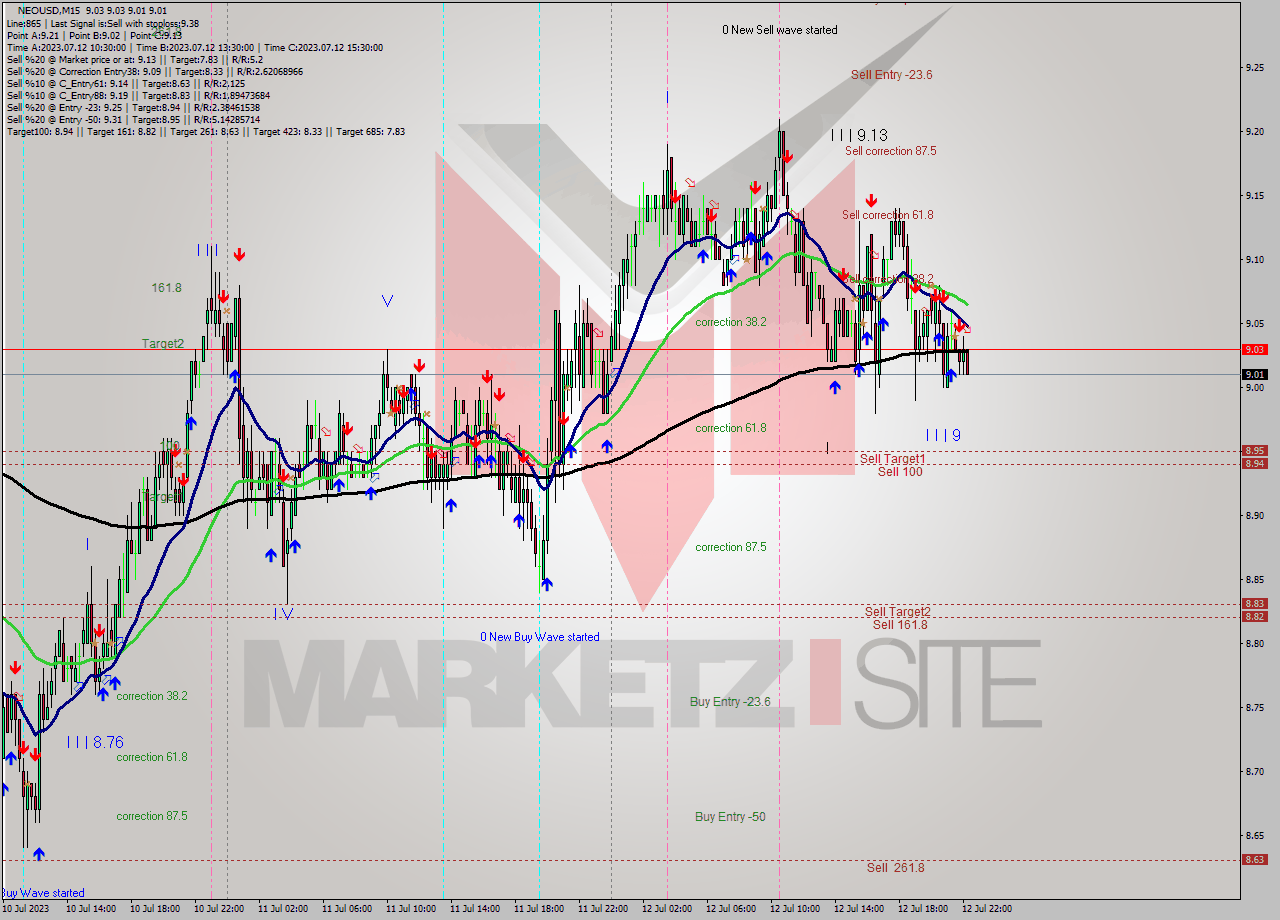Click the red 8.83 price tag

point(1255,604)
